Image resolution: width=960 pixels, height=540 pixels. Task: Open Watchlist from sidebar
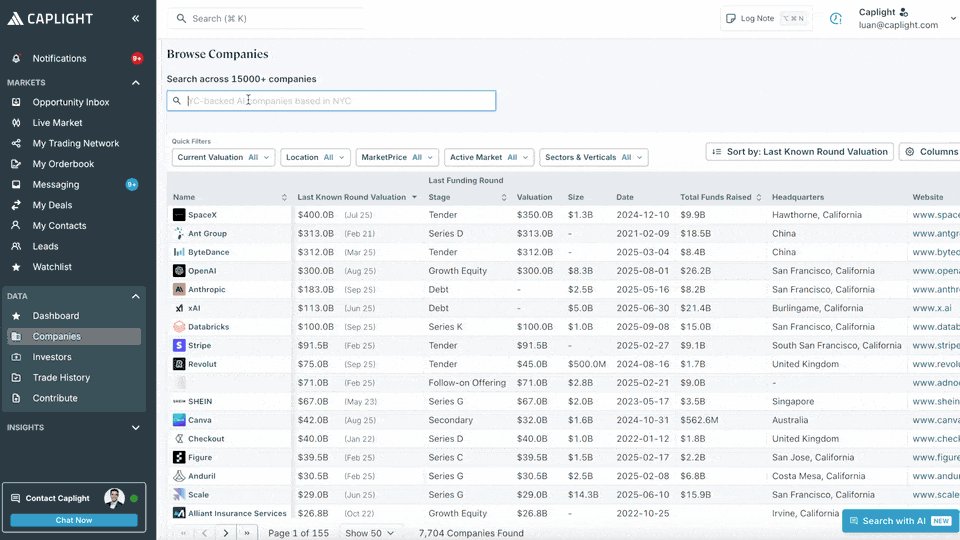coord(52,267)
